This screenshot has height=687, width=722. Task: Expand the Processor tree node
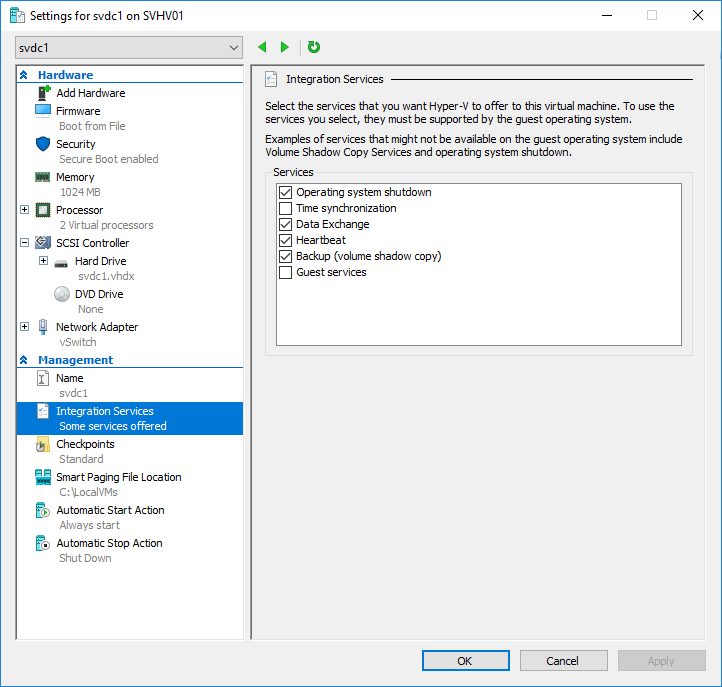coord(25,210)
